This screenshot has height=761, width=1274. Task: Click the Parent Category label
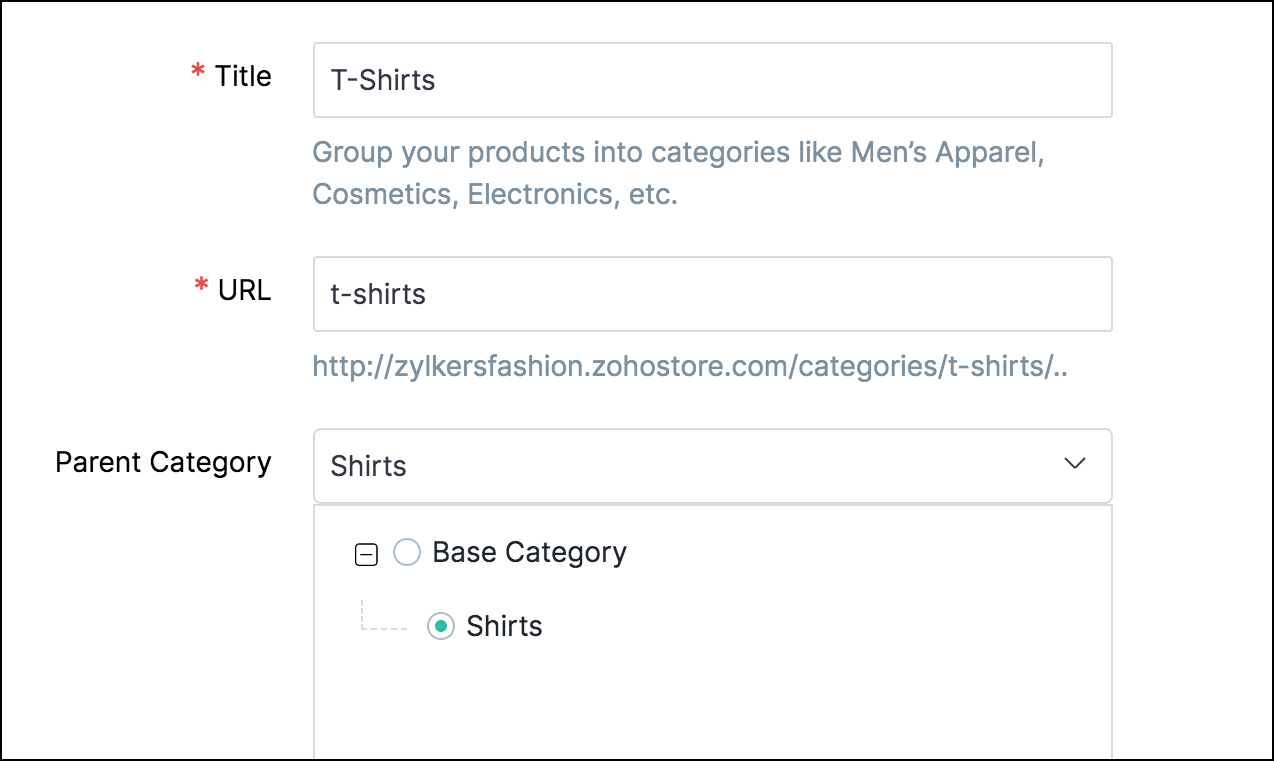pos(163,462)
